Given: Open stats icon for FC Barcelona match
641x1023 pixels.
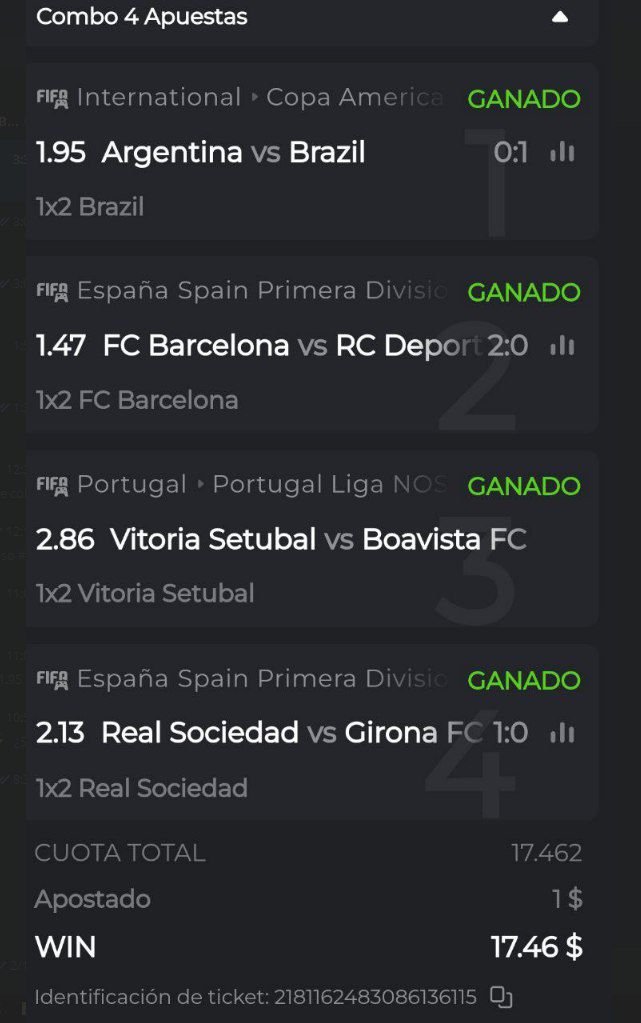Looking at the screenshot, I should 562,346.
